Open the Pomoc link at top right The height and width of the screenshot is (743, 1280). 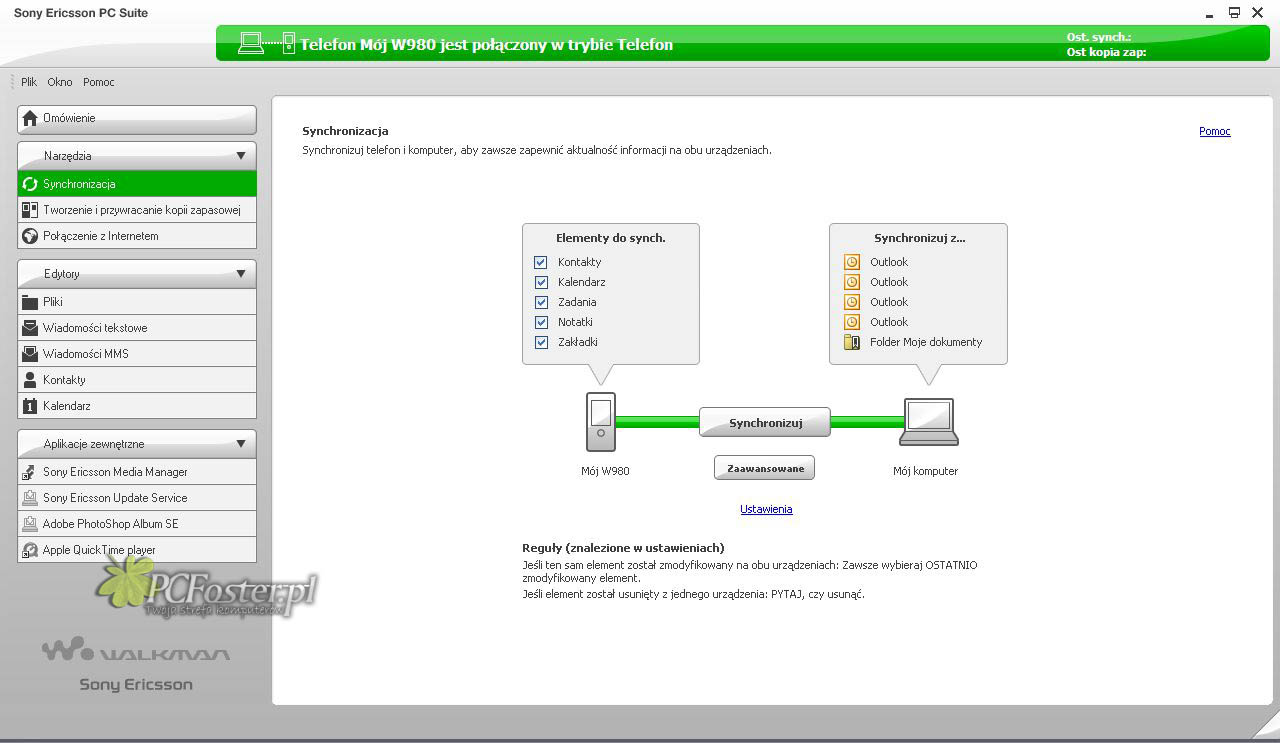tap(1215, 131)
